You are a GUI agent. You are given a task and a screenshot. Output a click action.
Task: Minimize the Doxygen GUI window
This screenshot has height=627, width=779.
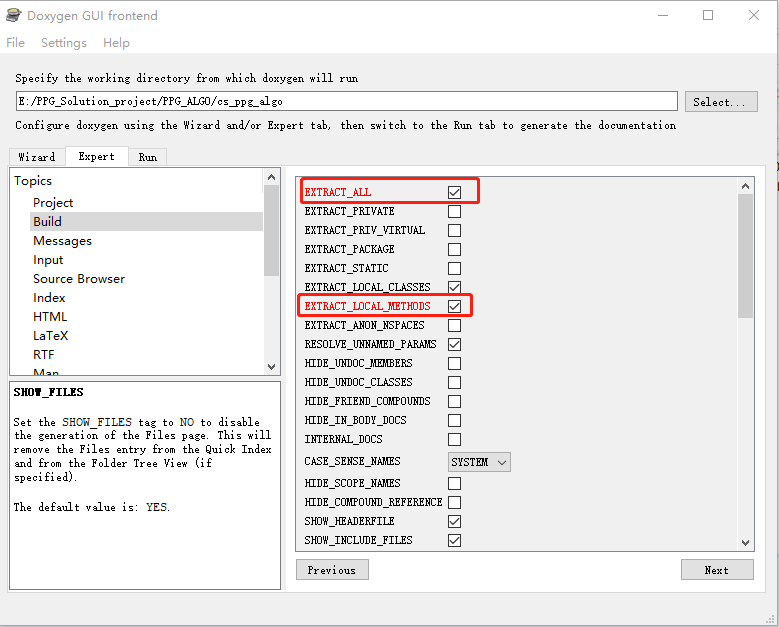coord(663,15)
